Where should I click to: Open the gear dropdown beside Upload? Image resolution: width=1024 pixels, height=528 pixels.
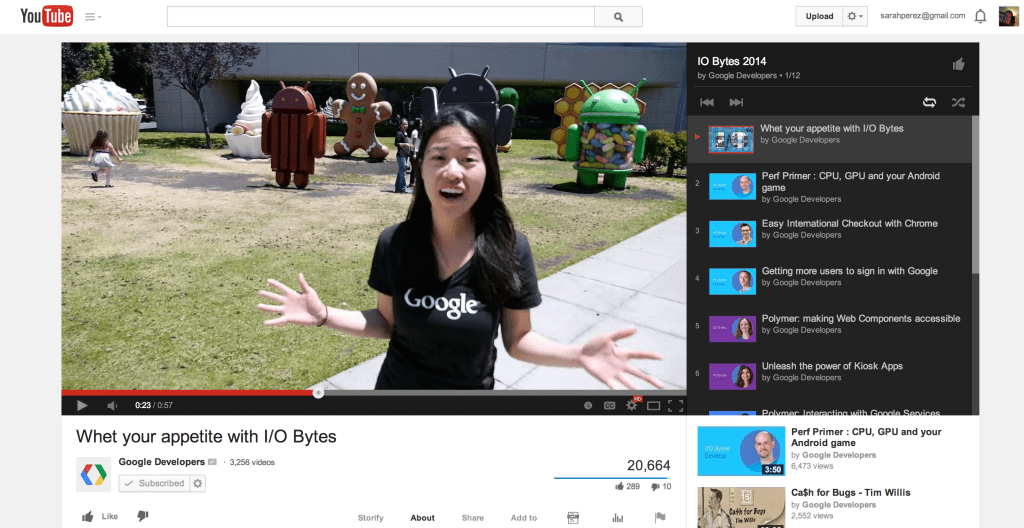[855, 16]
